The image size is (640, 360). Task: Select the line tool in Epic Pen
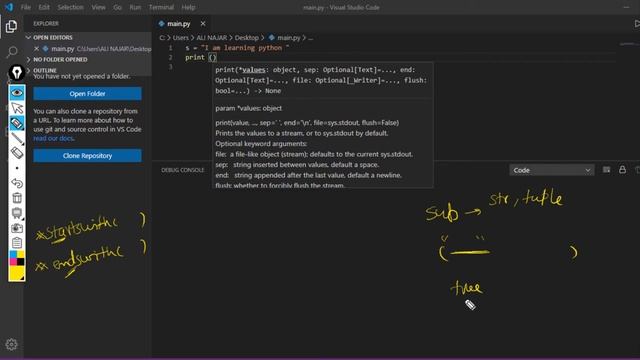17,138
